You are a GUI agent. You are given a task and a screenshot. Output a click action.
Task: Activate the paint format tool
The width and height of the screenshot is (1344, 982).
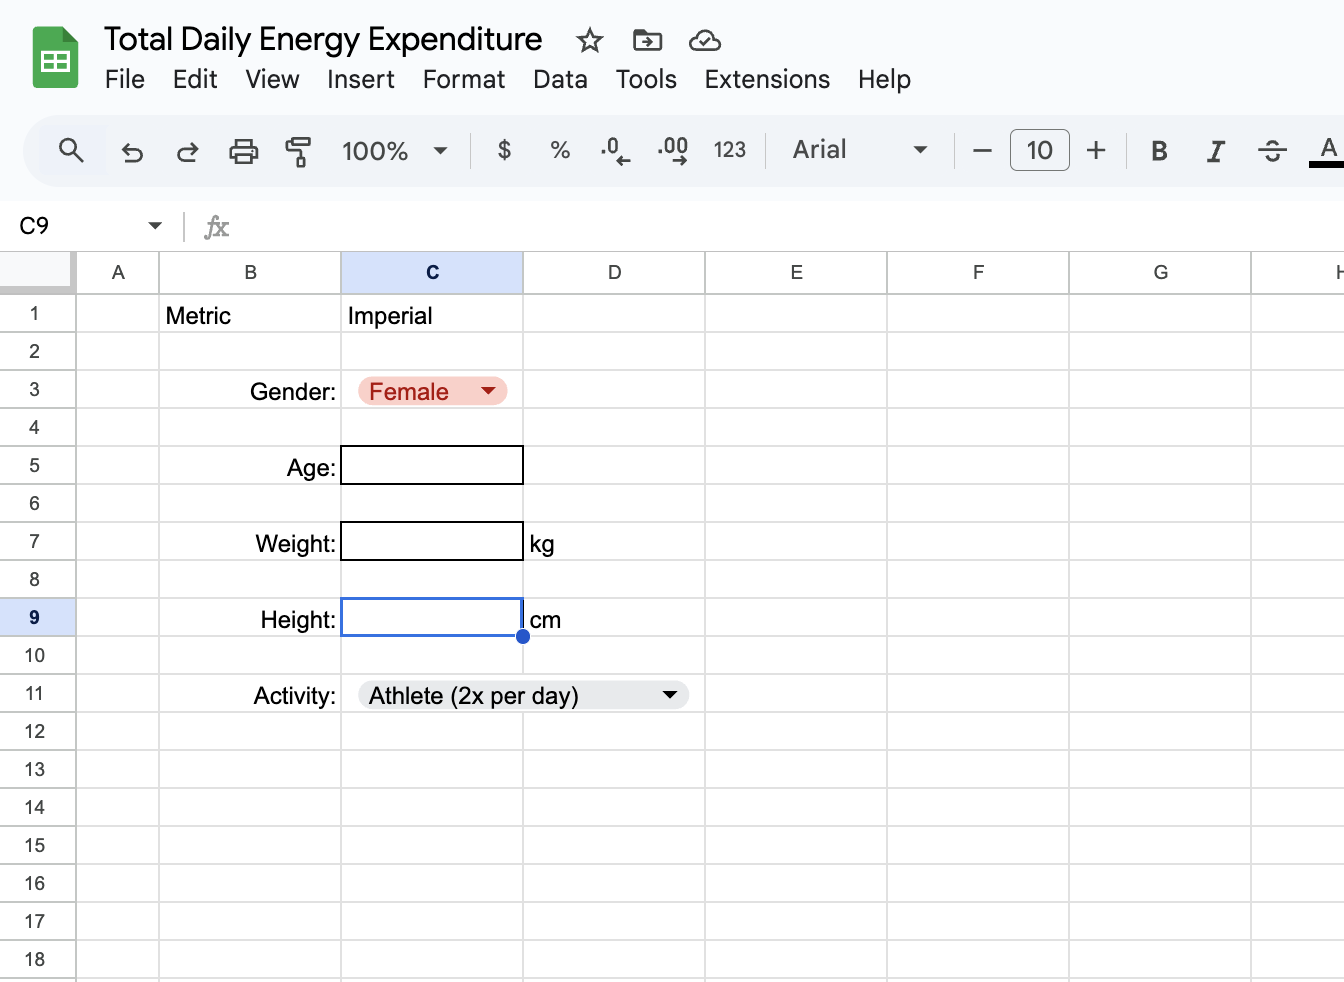(298, 151)
